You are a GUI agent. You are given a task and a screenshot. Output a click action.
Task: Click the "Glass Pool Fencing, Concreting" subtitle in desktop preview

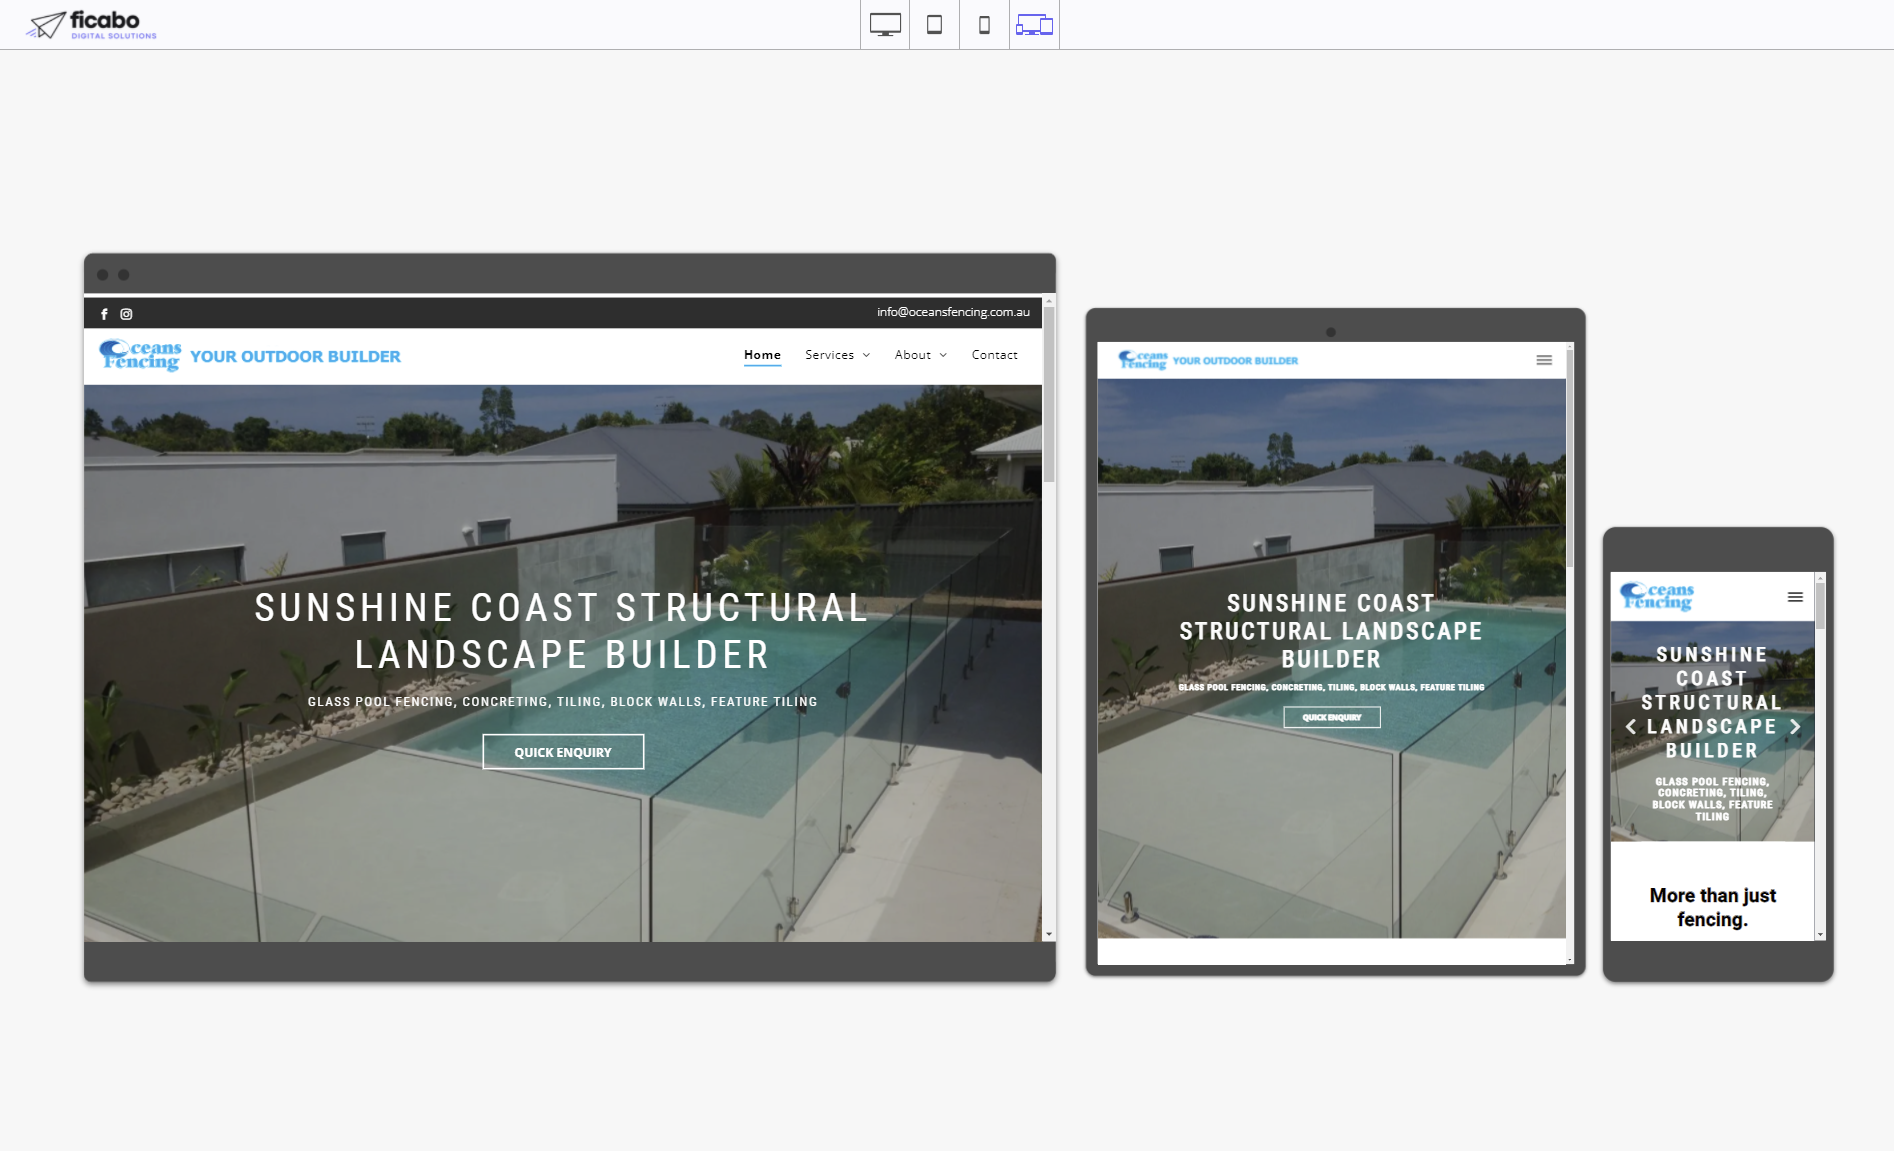[562, 702]
